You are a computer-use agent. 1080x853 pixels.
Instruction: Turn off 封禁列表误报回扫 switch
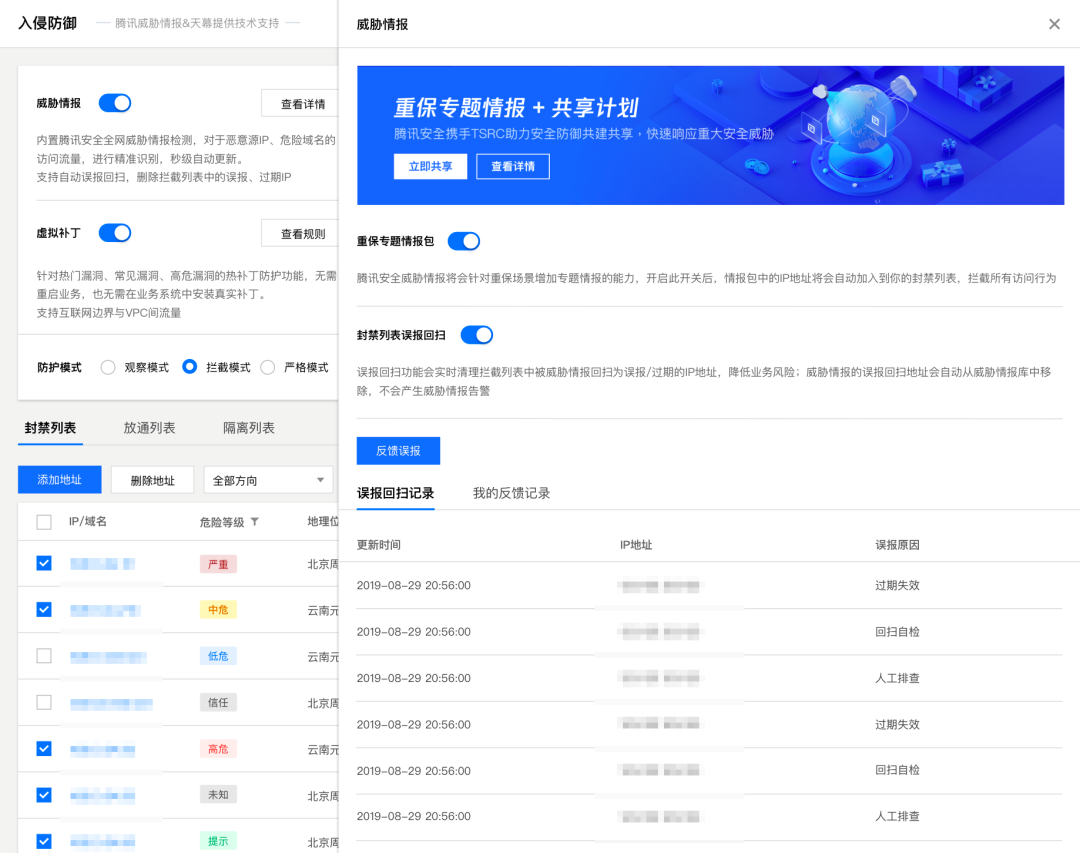[x=477, y=335]
